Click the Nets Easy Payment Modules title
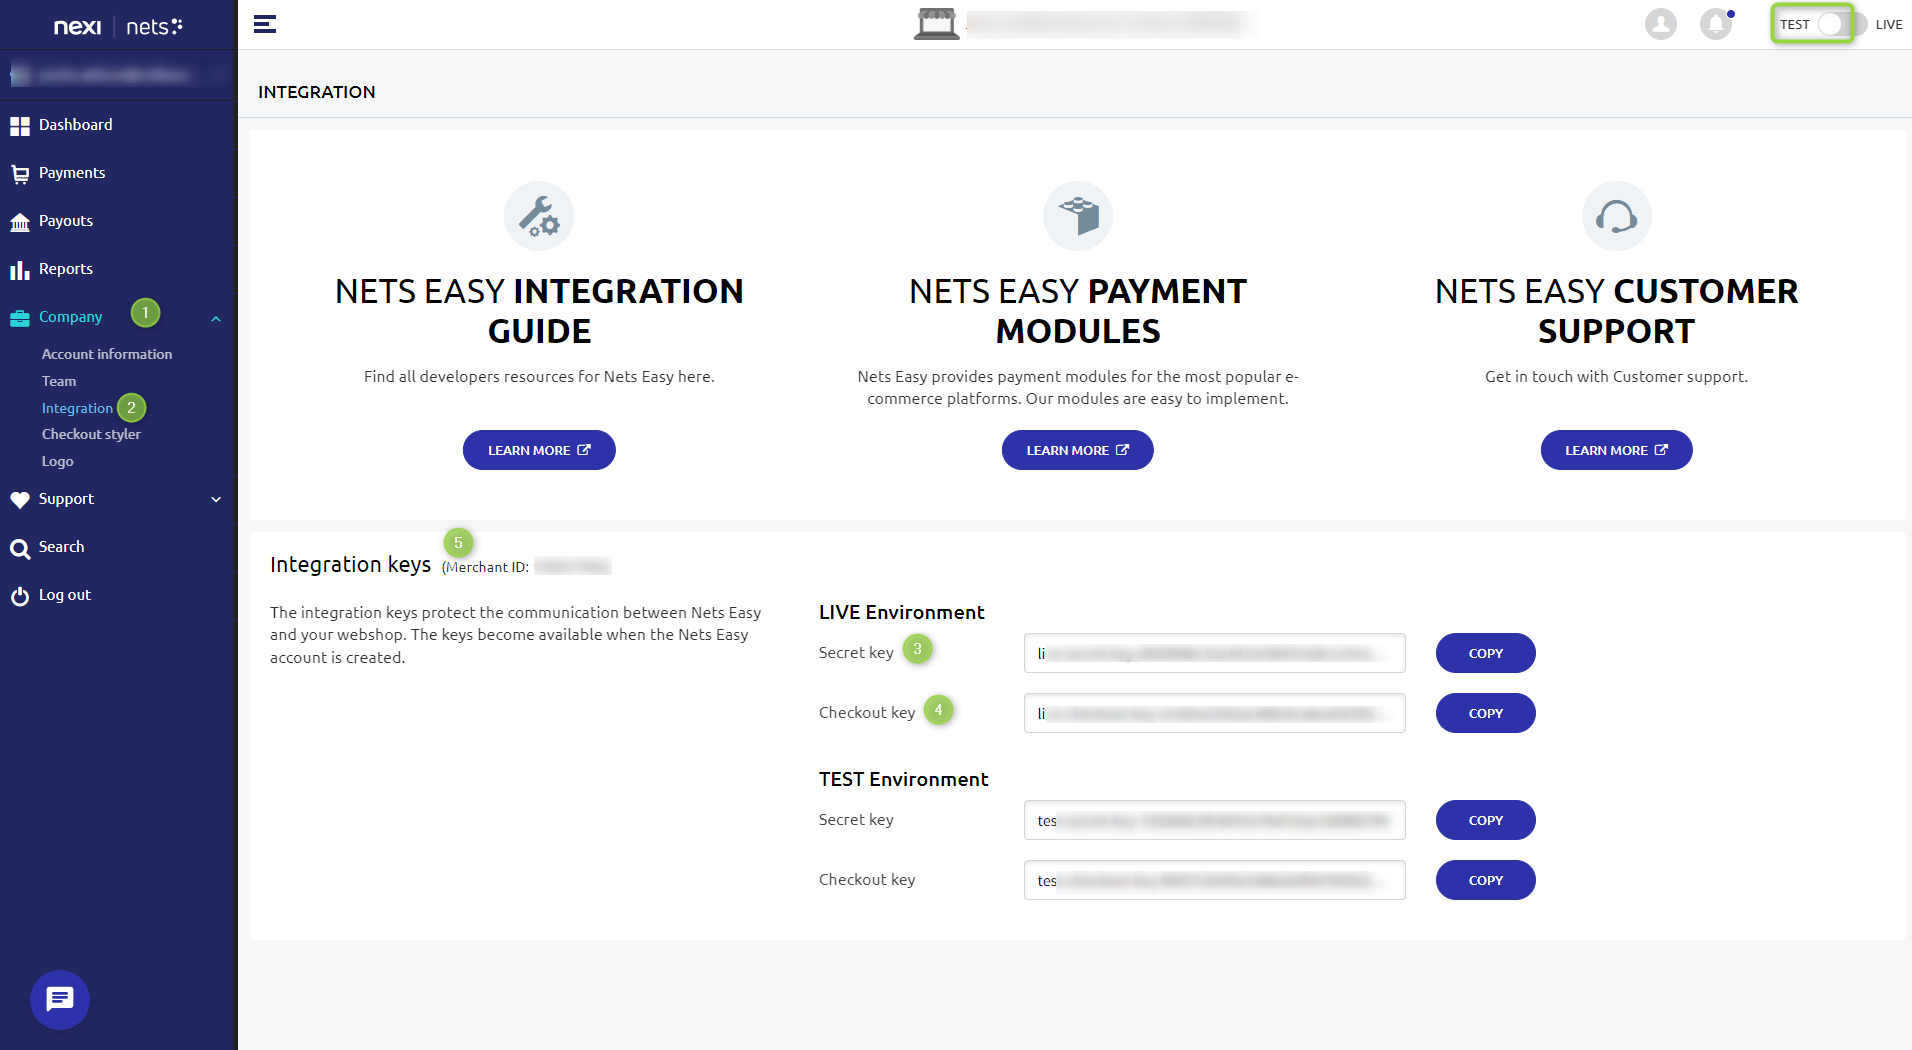1912x1050 pixels. tap(1078, 311)
